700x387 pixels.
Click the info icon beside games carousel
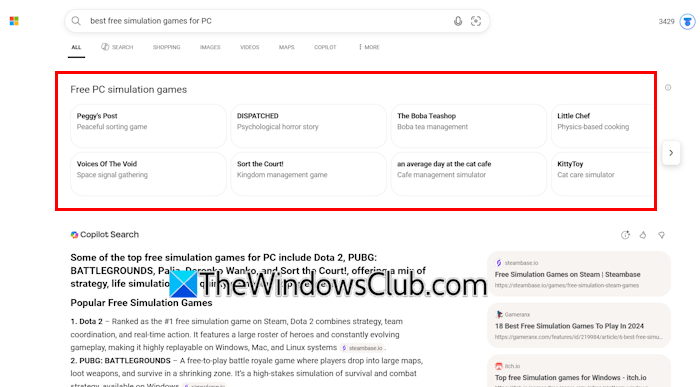(x=668, y=87)
